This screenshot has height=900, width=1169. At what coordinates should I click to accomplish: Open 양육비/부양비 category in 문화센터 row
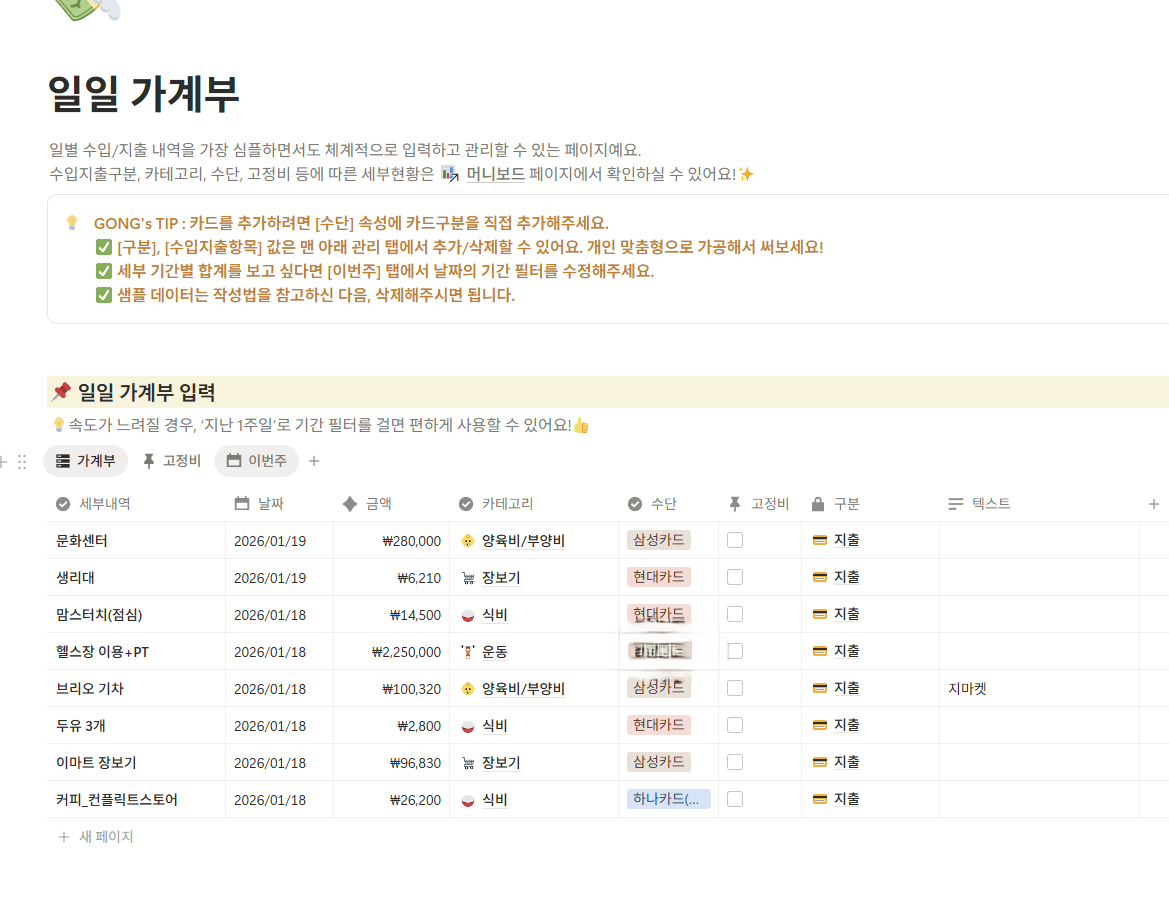coord(523,541)
